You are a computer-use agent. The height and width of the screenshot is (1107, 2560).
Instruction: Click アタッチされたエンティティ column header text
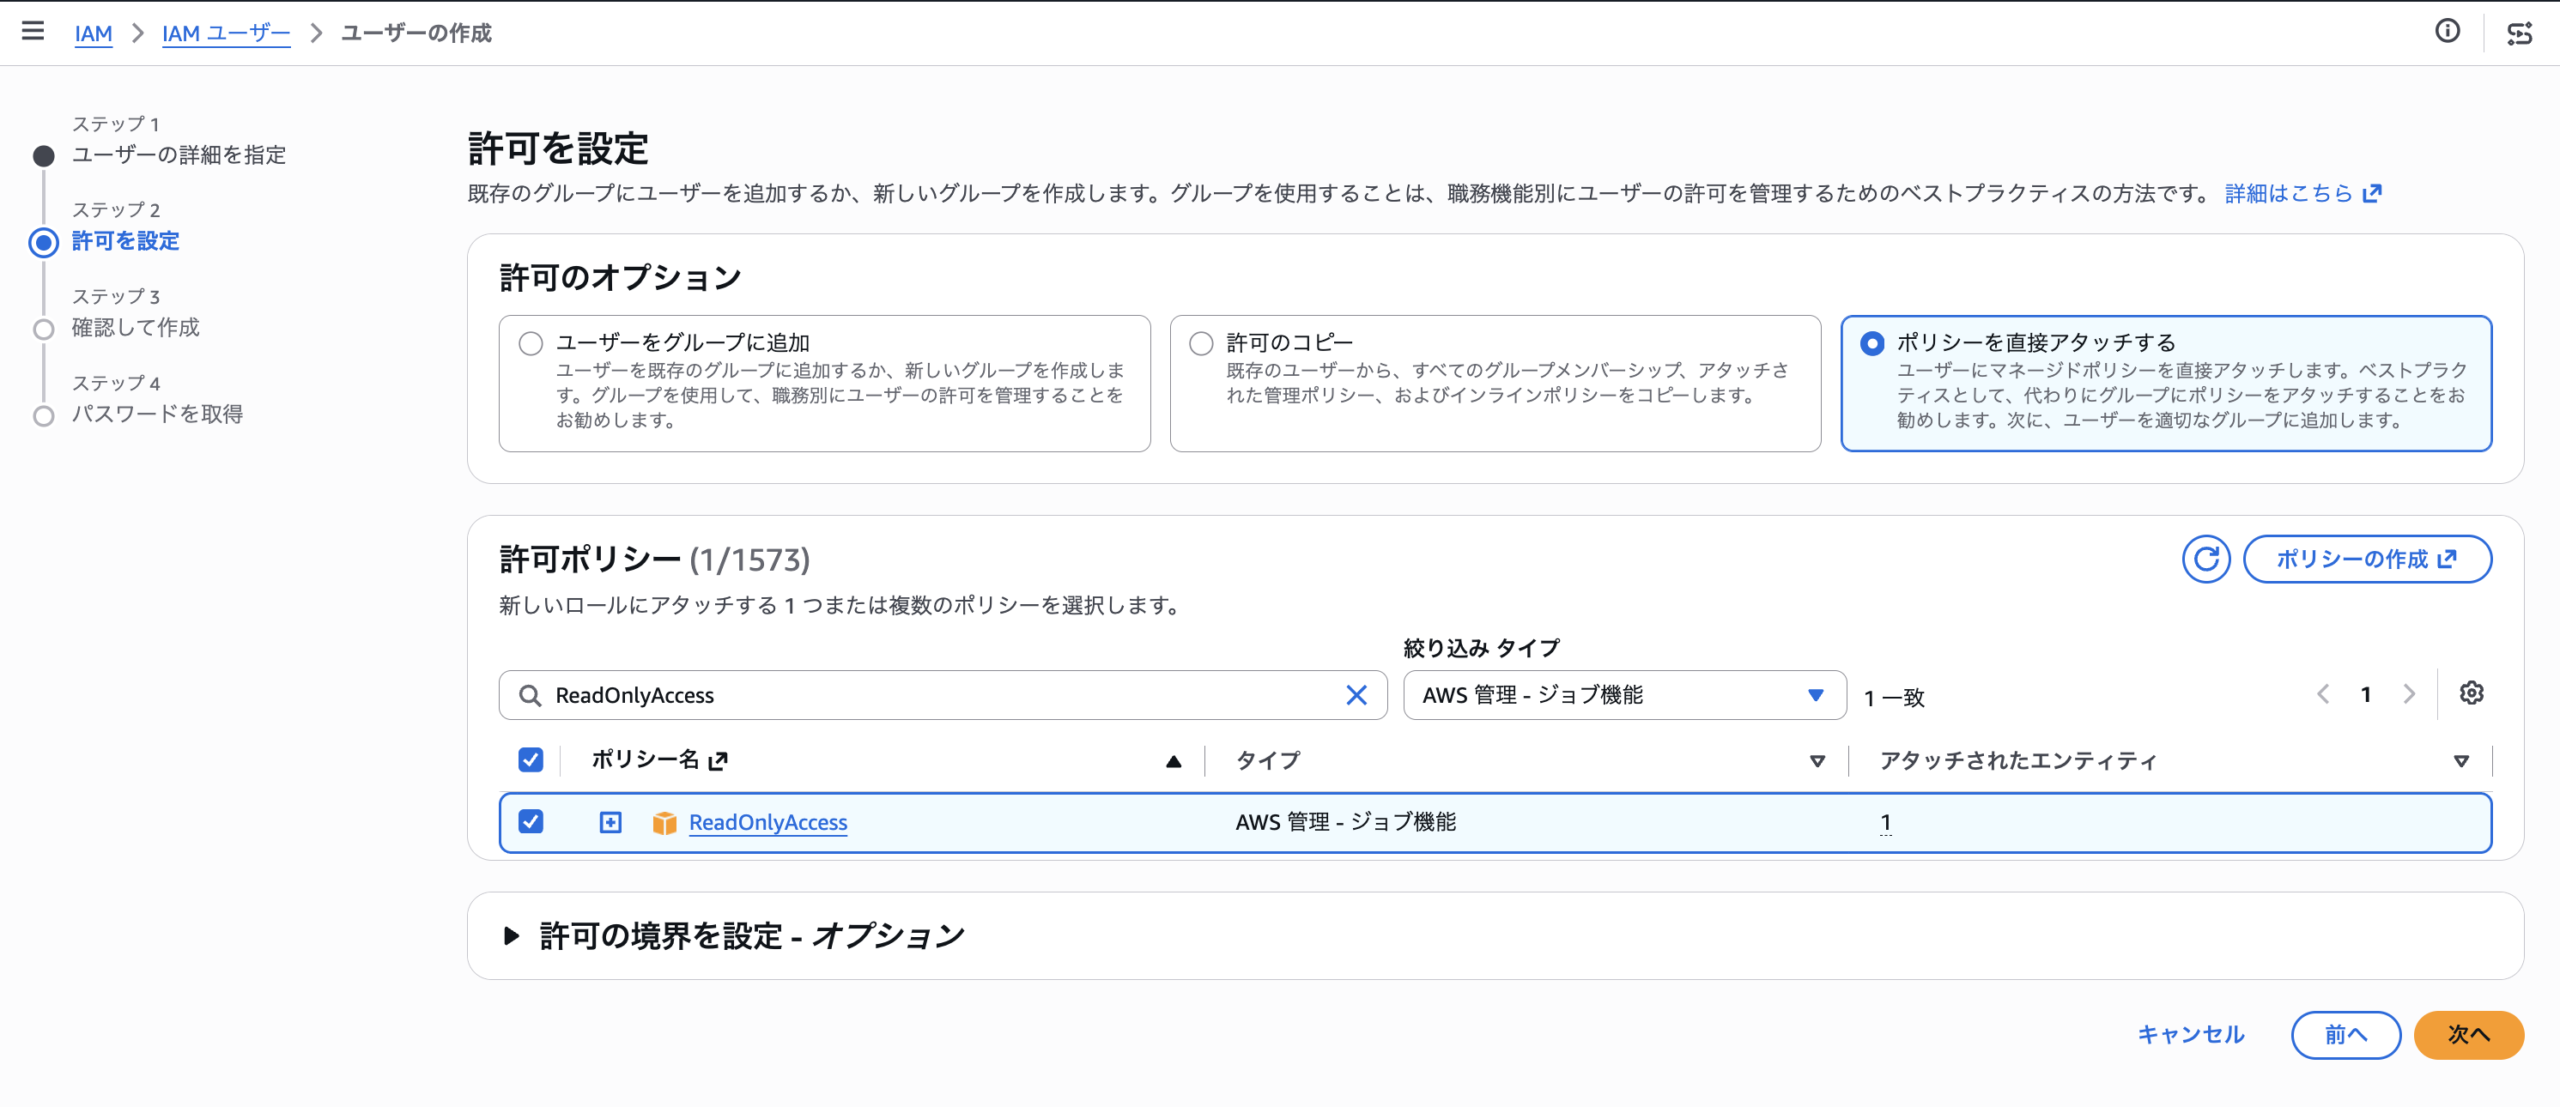pyautogui.click(x=2018, y=761)
